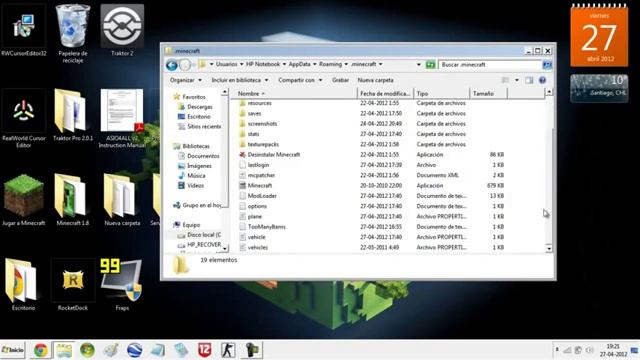
Task: Select the TooManyItems file
Action: (x=371, y=227)
